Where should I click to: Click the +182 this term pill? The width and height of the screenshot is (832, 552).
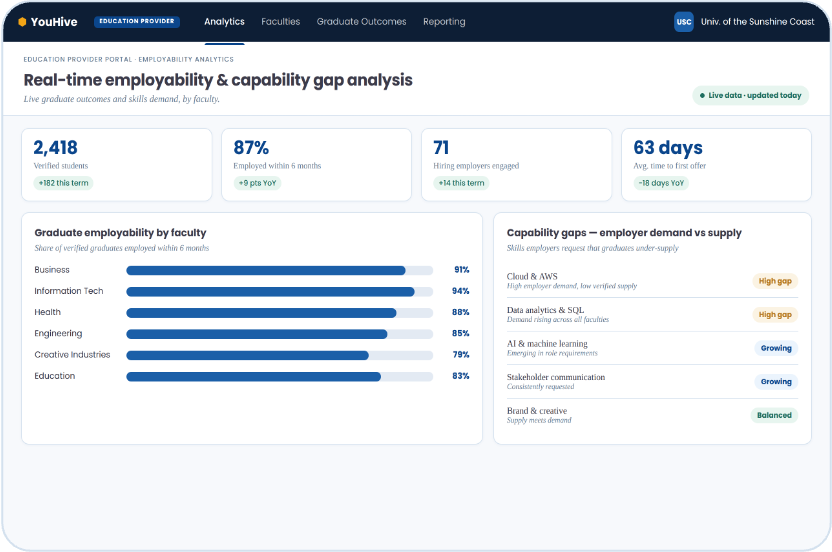[x=63, y=183]
